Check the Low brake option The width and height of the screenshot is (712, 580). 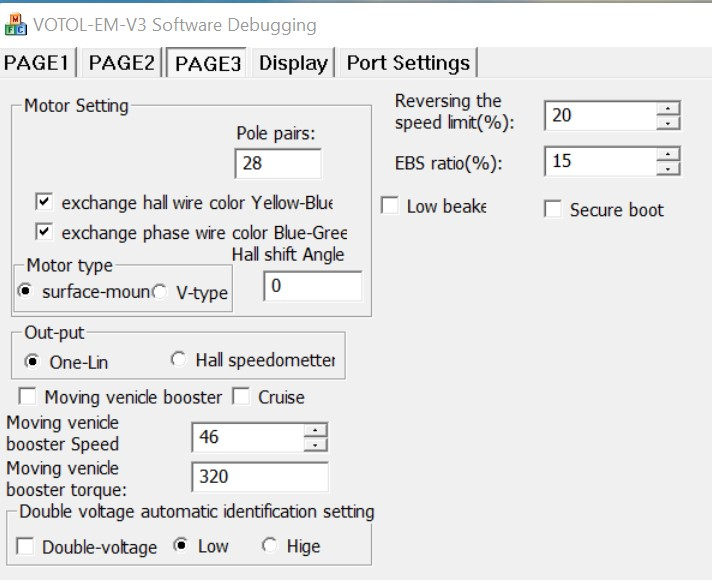390,206
